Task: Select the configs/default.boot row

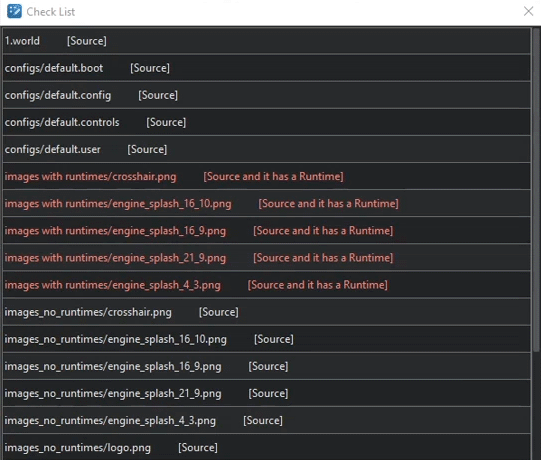Action: coord(266,68)
